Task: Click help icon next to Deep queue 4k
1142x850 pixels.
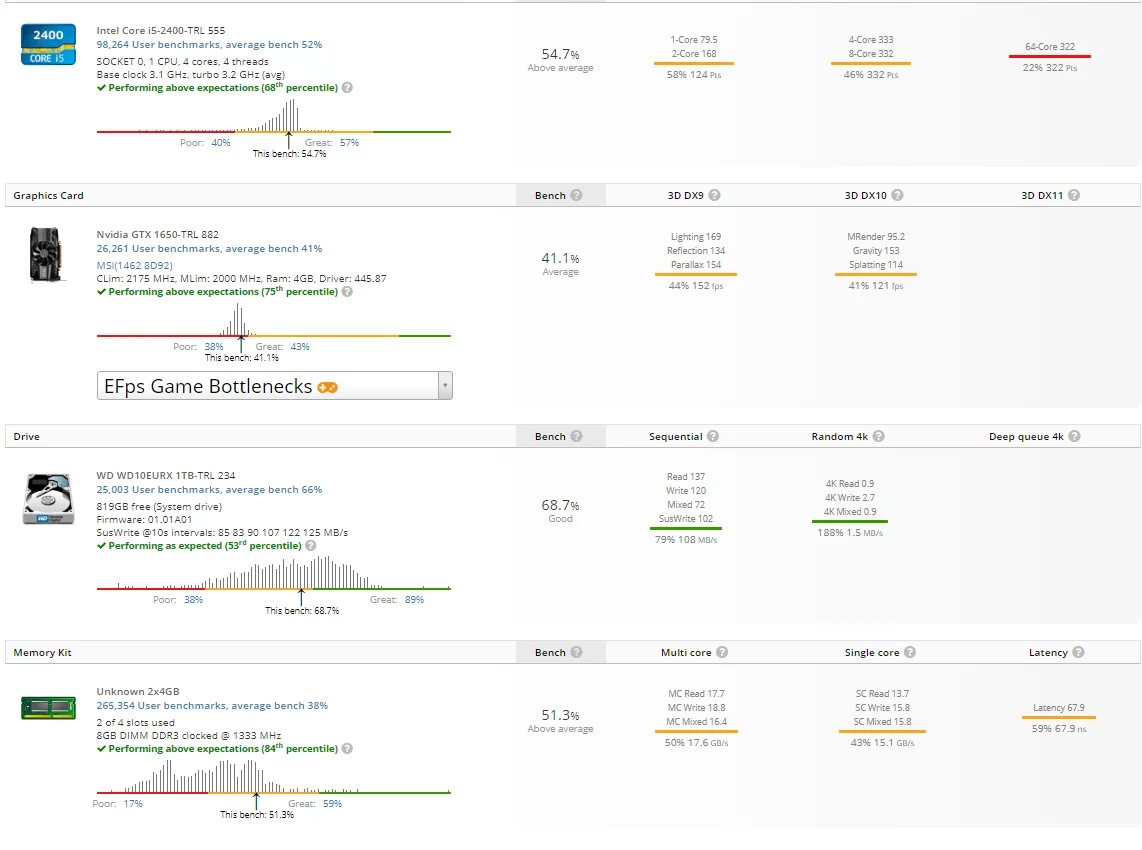Action: 1074,436
